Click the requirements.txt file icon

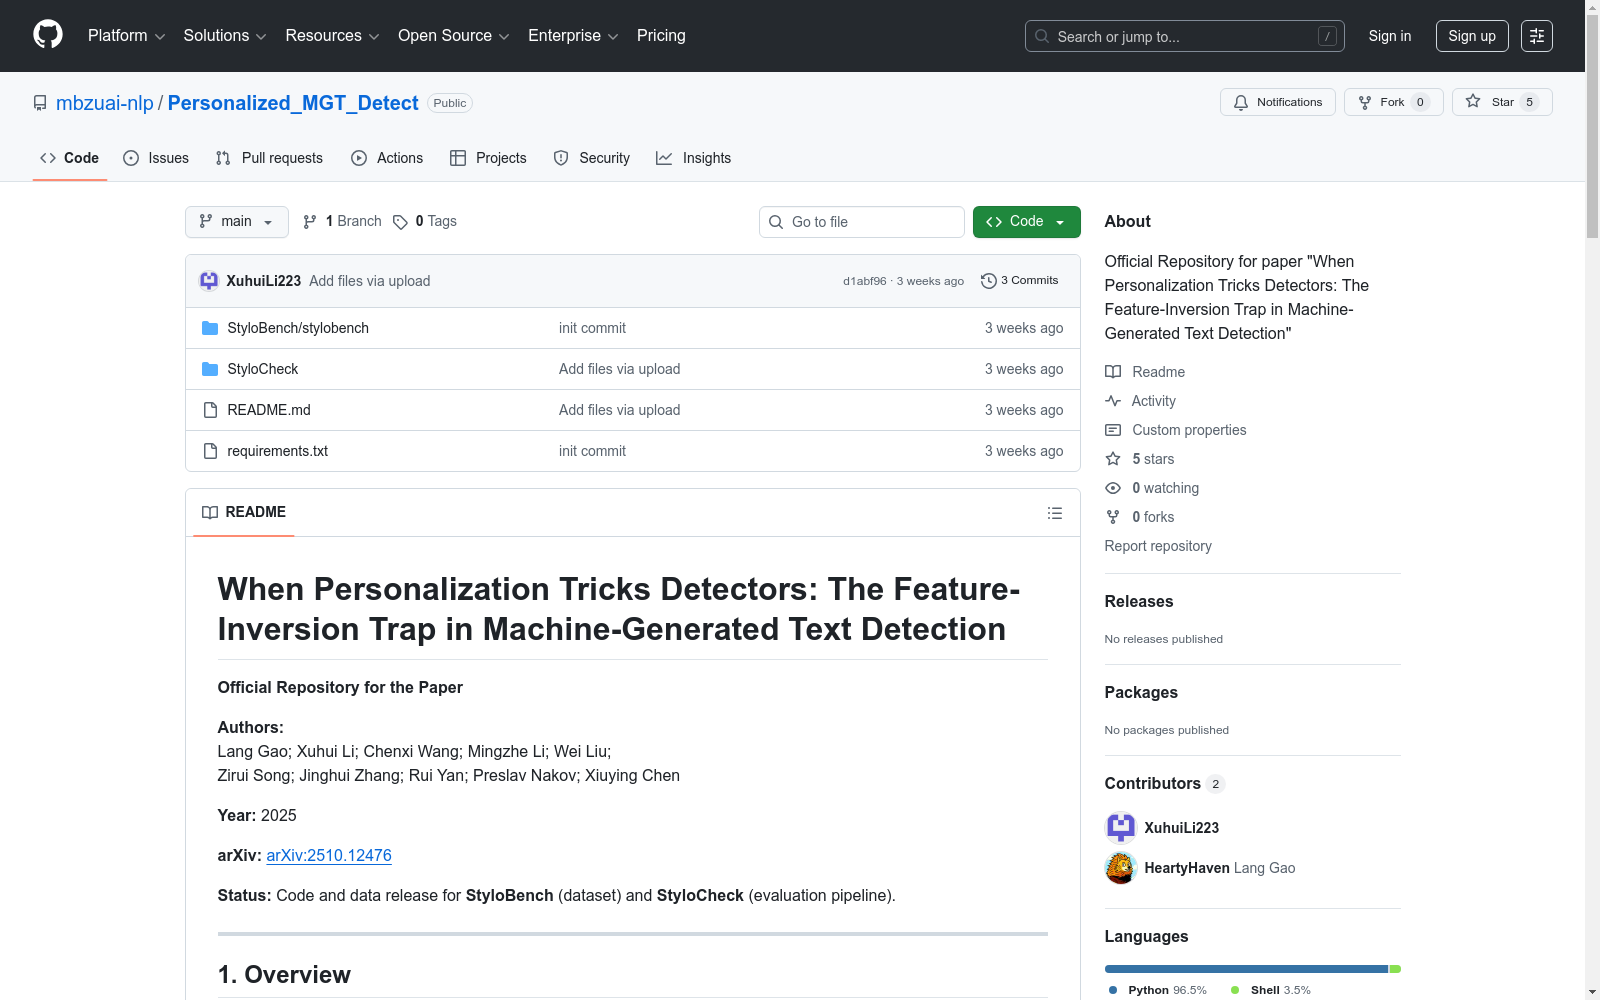[x=210, y=451]
